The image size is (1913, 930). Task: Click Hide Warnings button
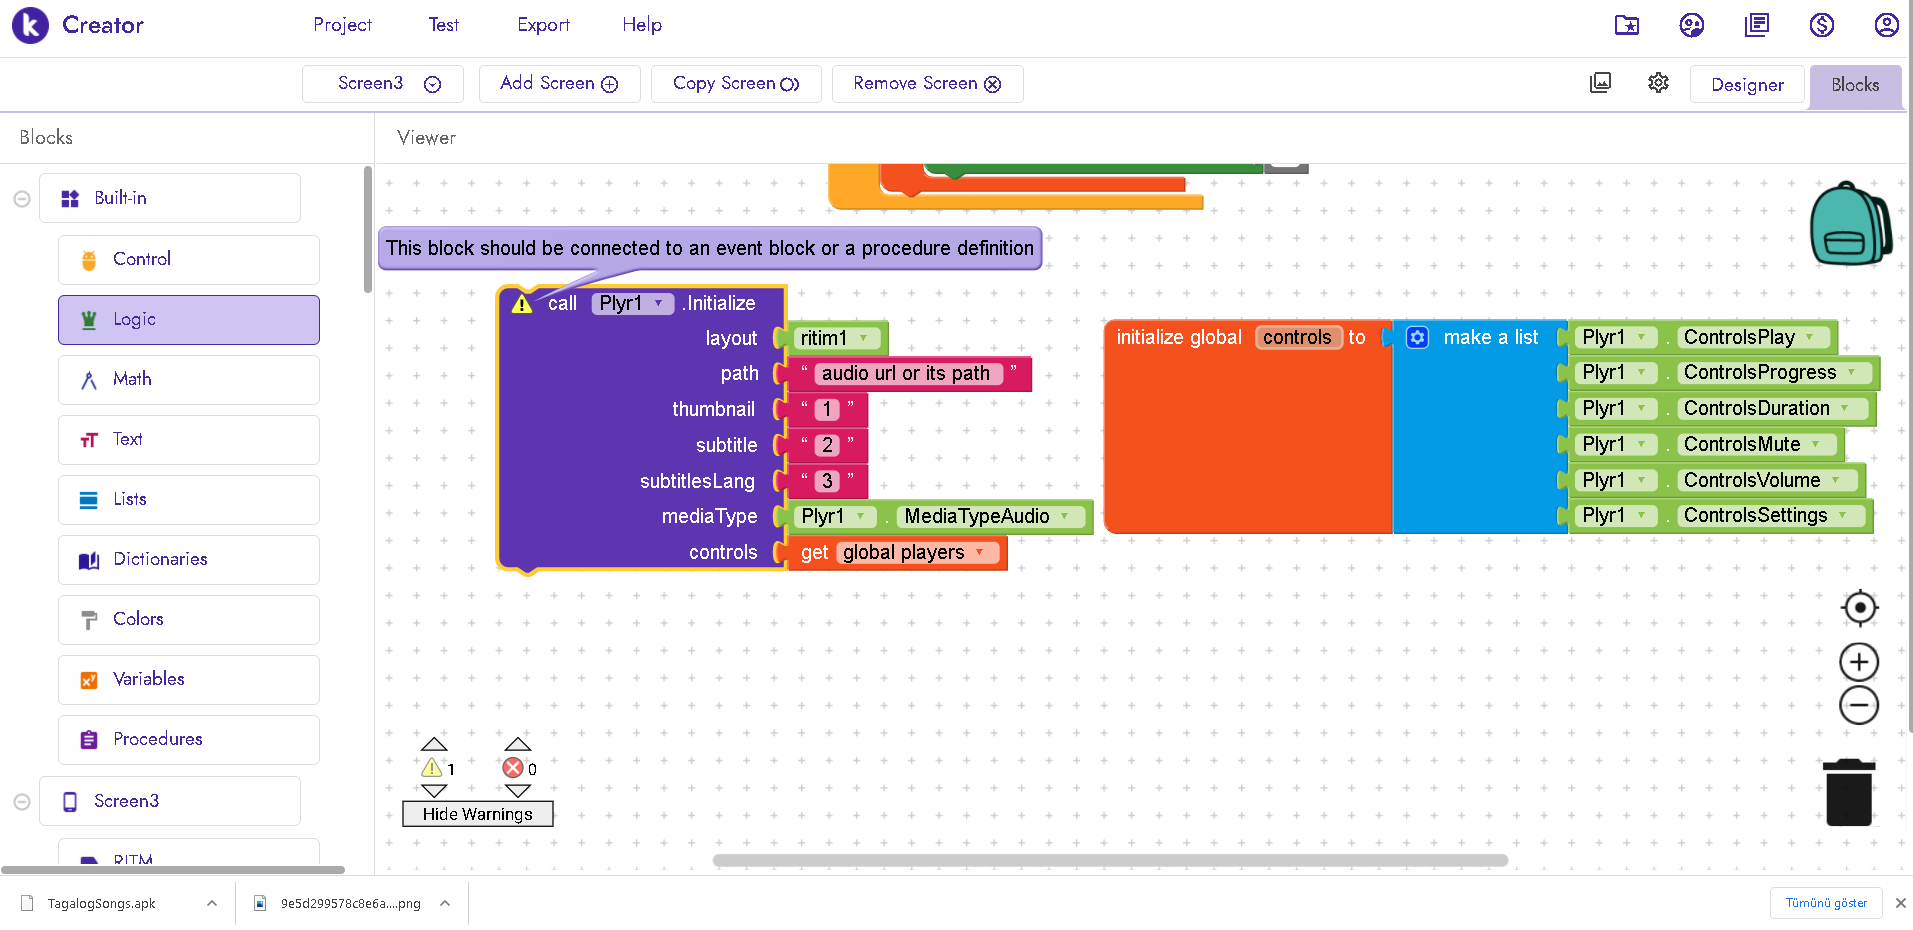click(x=477, y=814)
